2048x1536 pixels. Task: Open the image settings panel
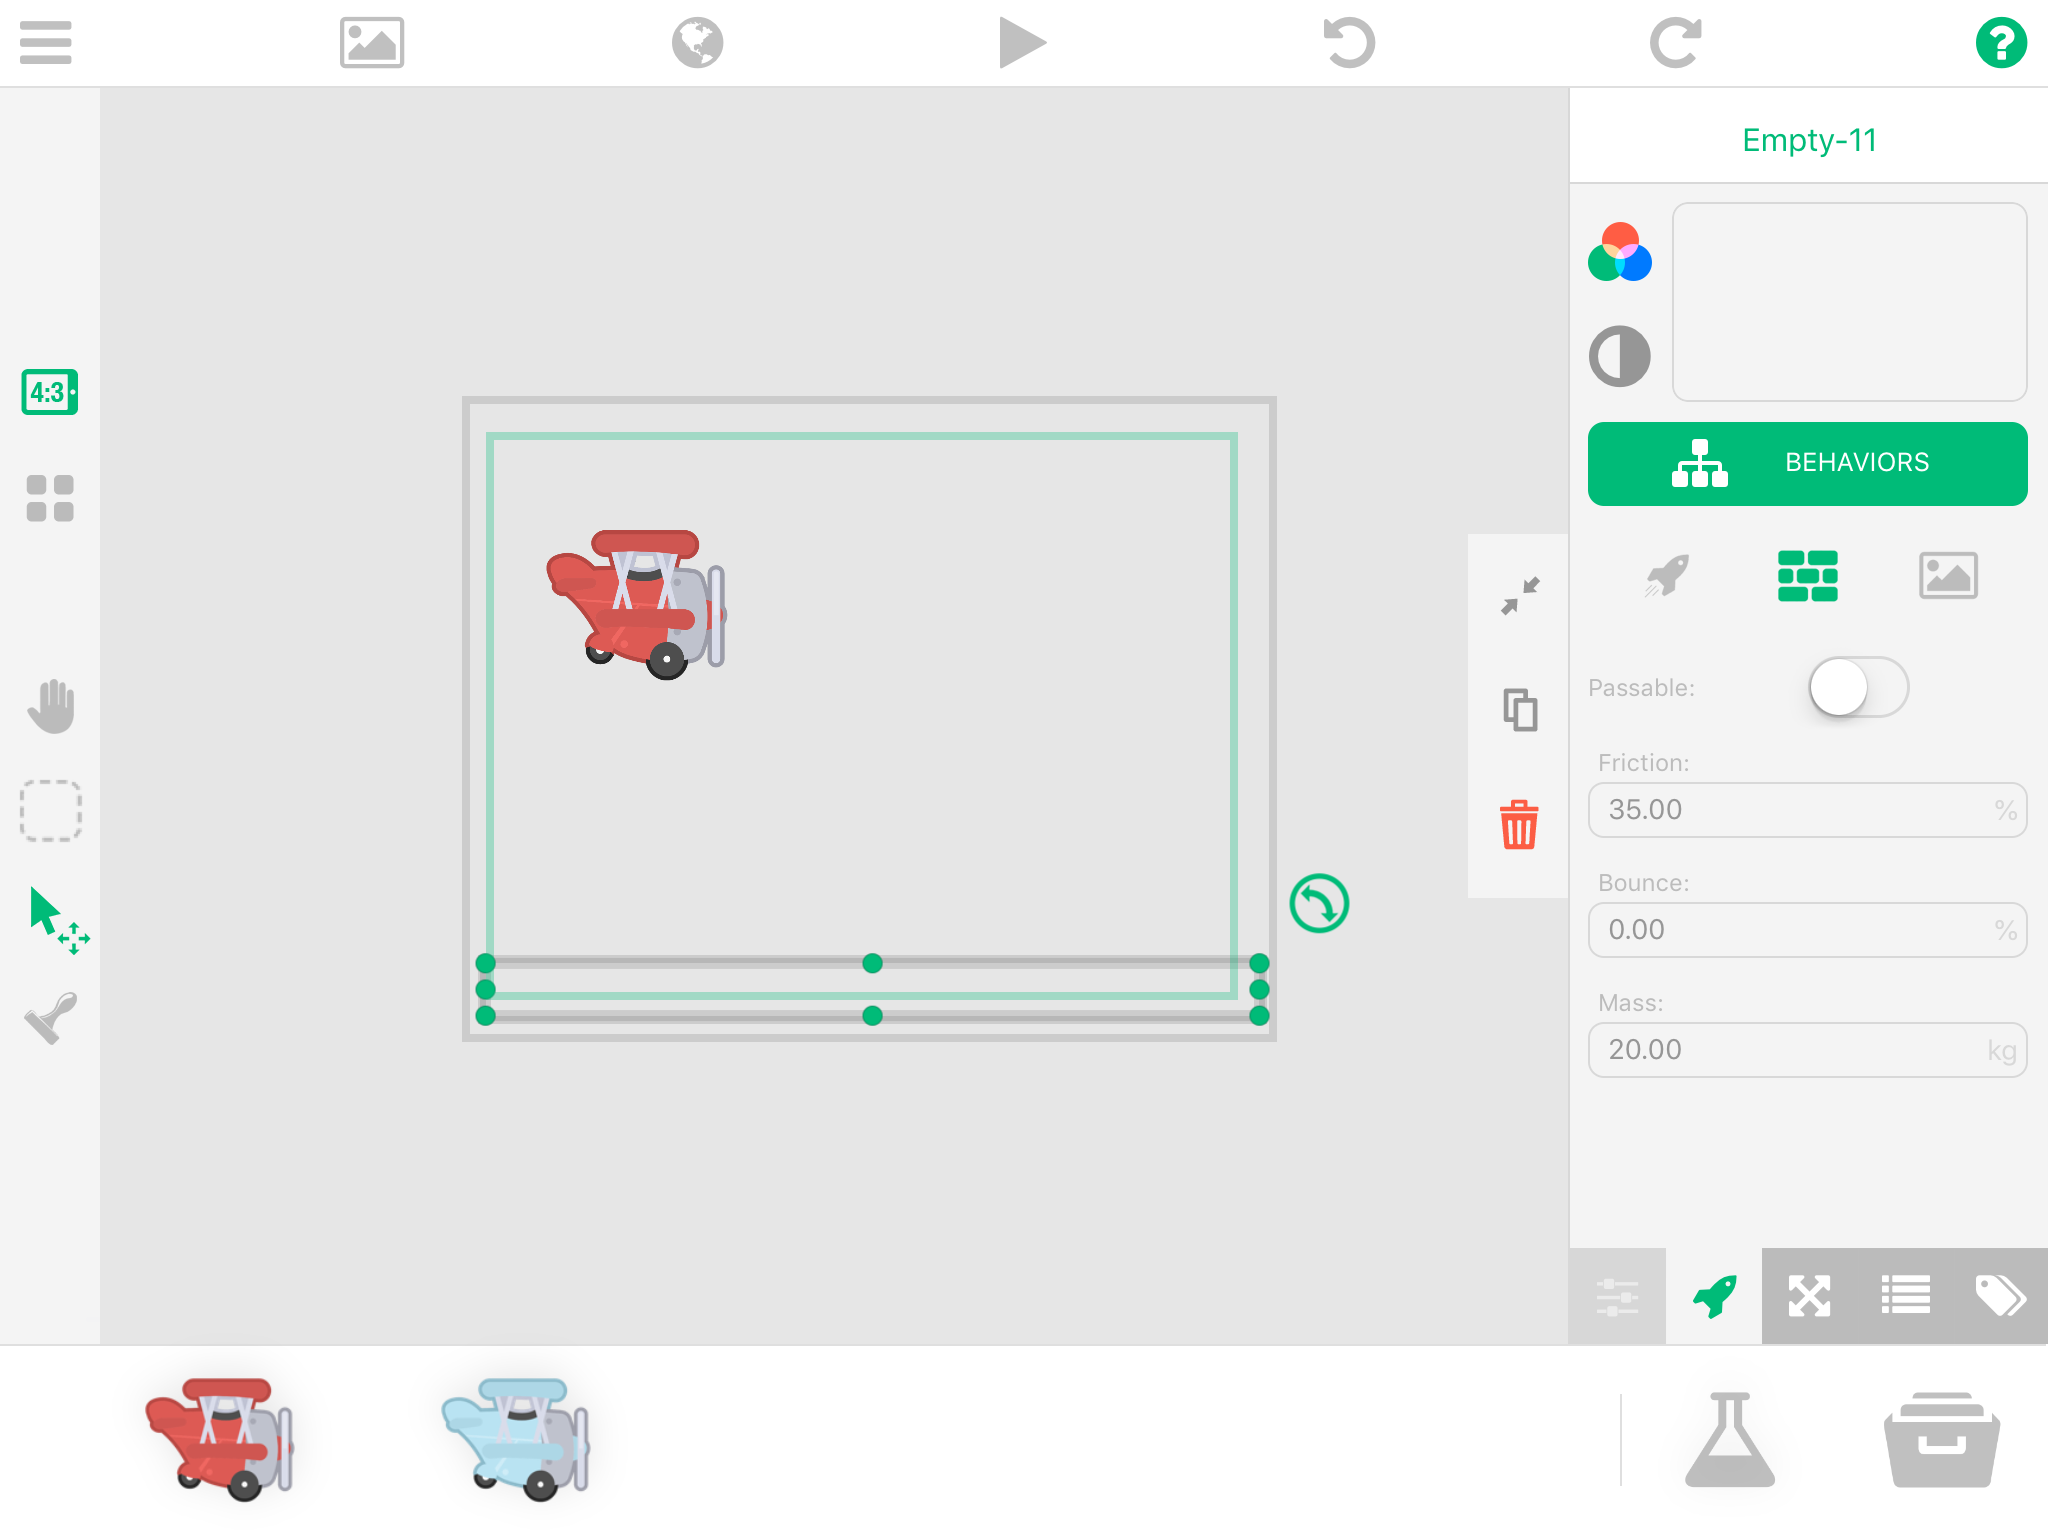click(1948, 575)
